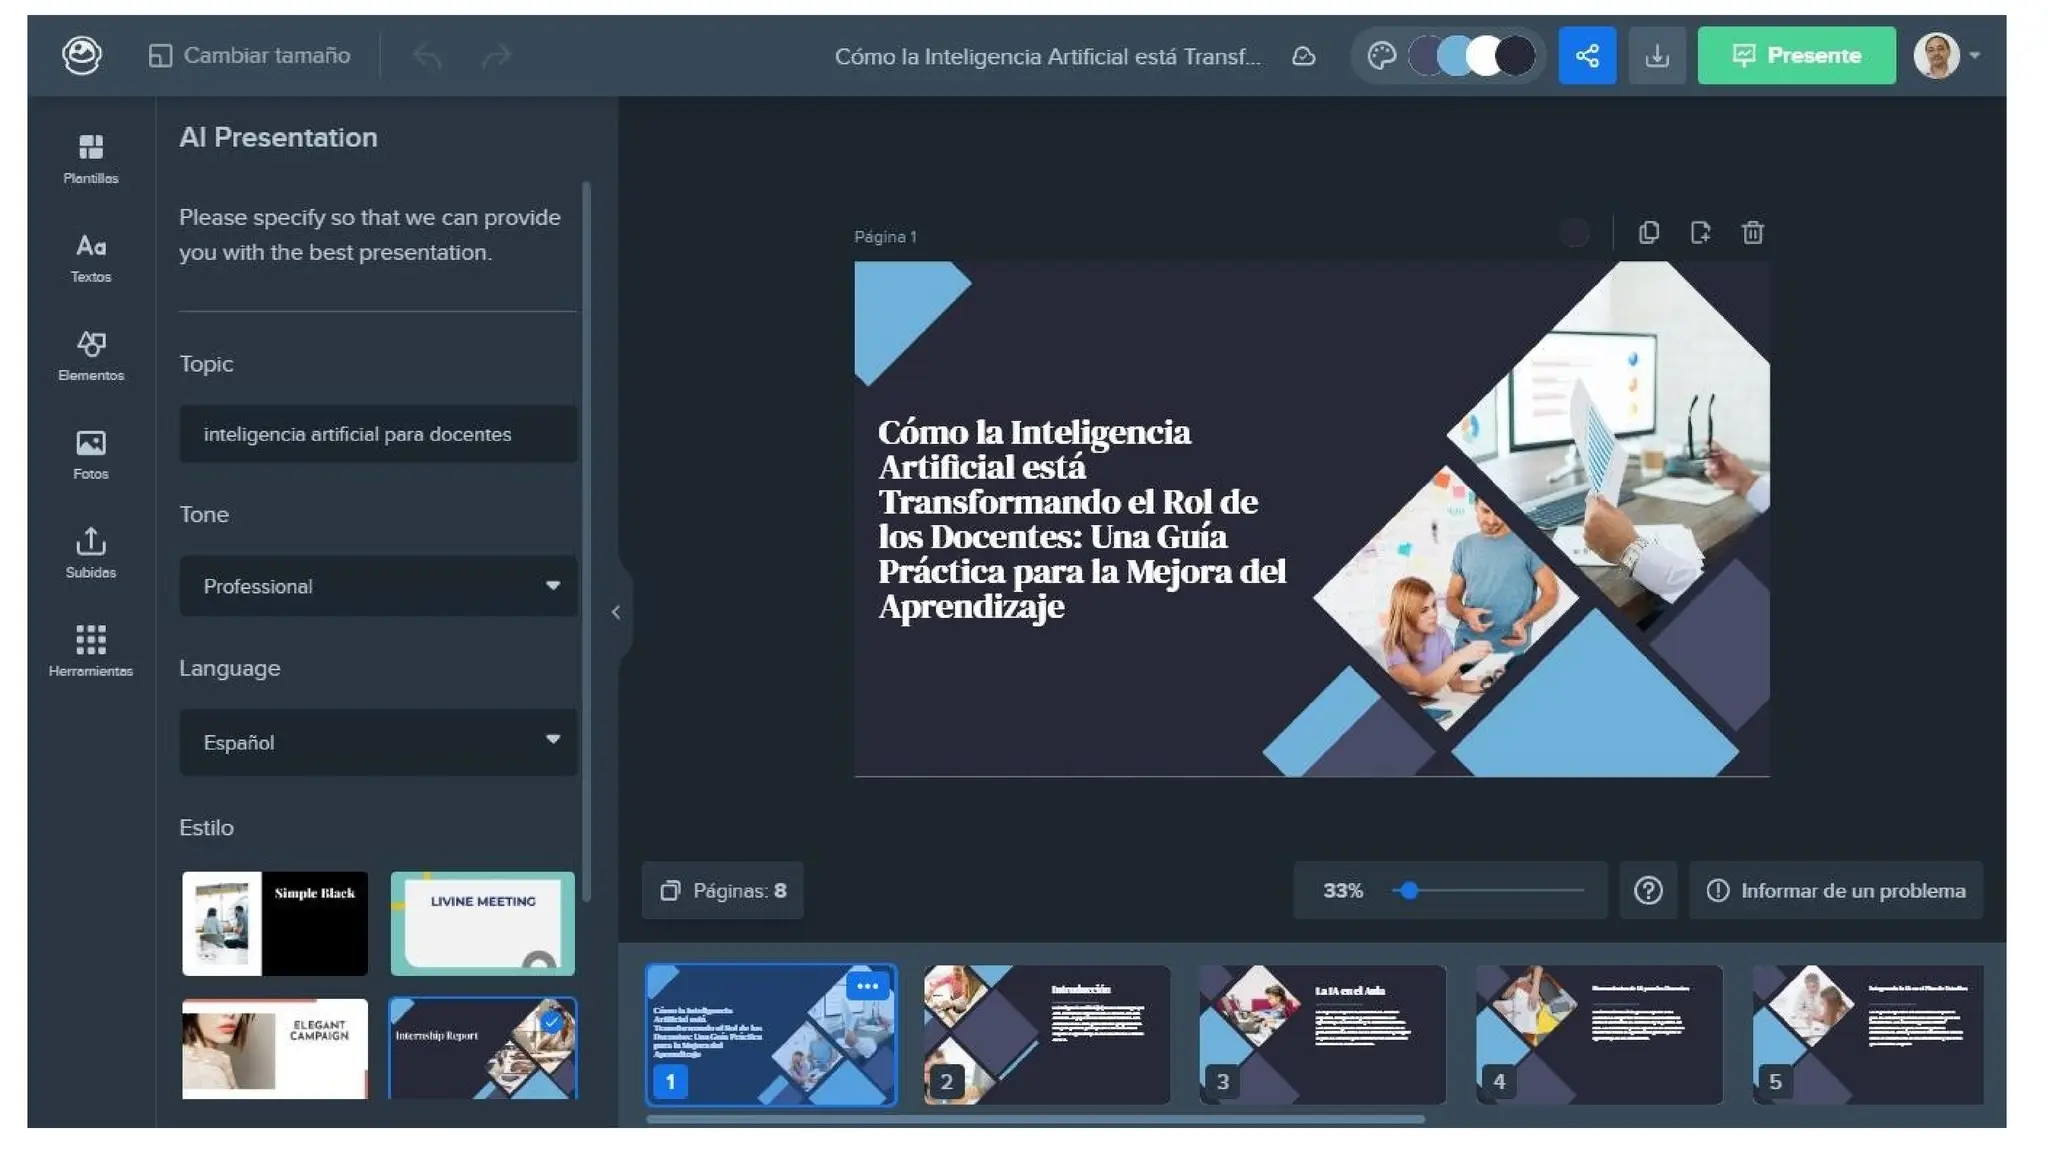This screenshot has width=2048, height=1152.
Task: Click the blue share icon button
Action: pyautogui.click(x=1587, y=56)
